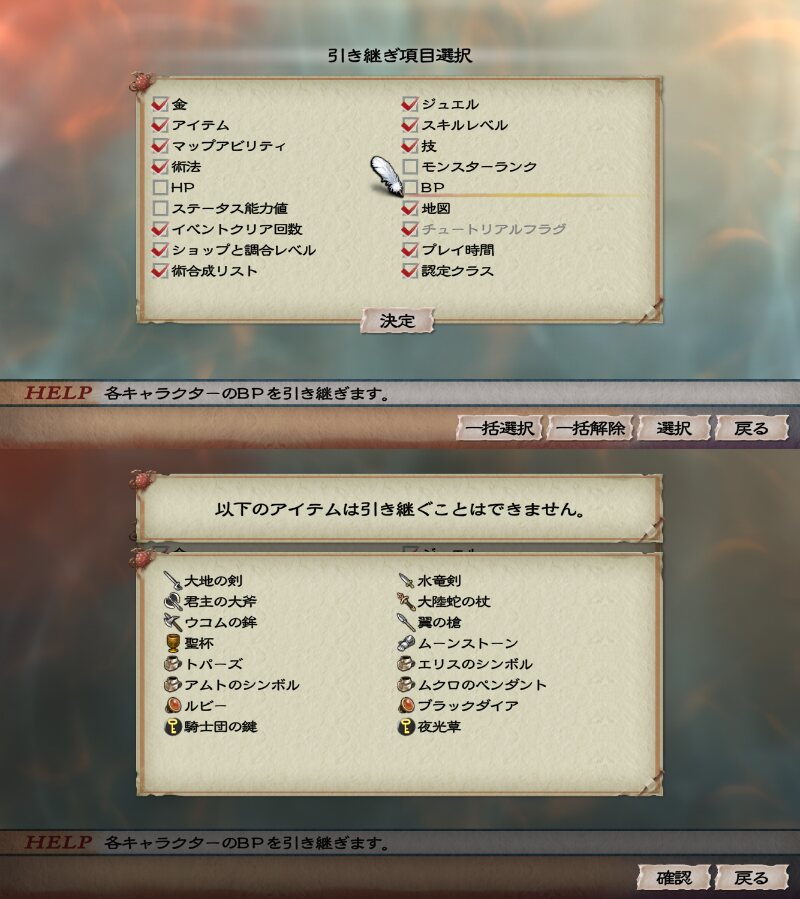Click the 確認 confirm button
Screen dimensions: 800x899
pyautogui.click(x=674, y=877)
